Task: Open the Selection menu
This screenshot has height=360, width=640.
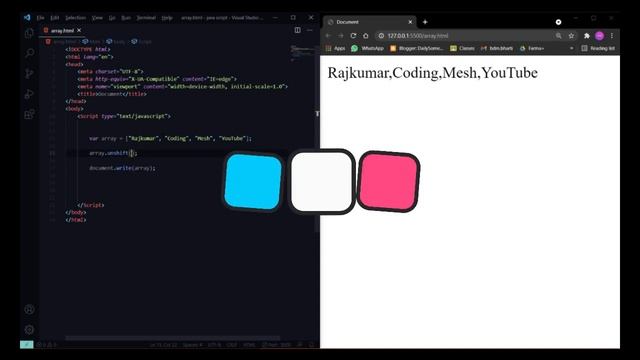Action: point(76,18)
